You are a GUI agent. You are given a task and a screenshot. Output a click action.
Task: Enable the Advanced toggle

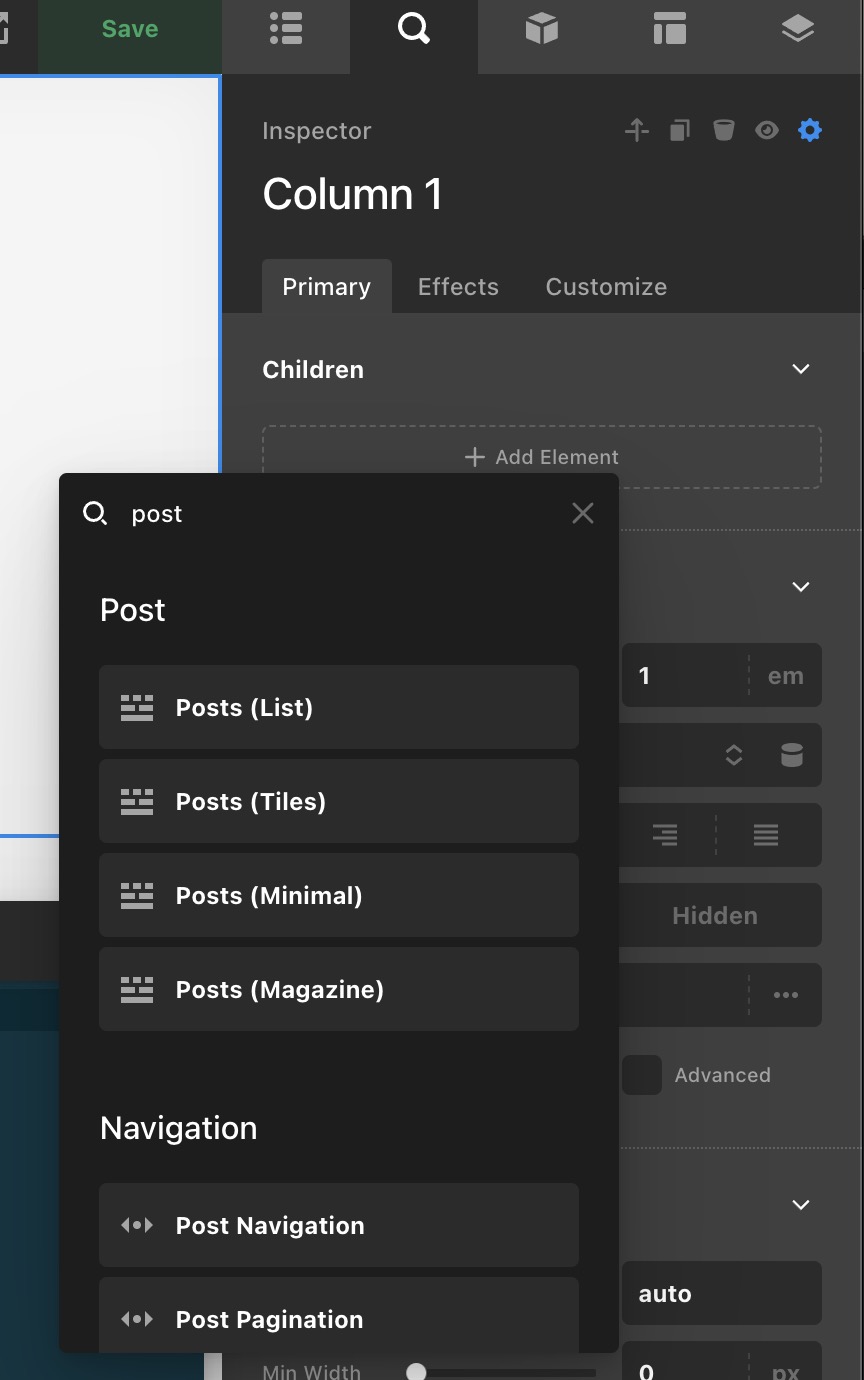click(642, 1075)
